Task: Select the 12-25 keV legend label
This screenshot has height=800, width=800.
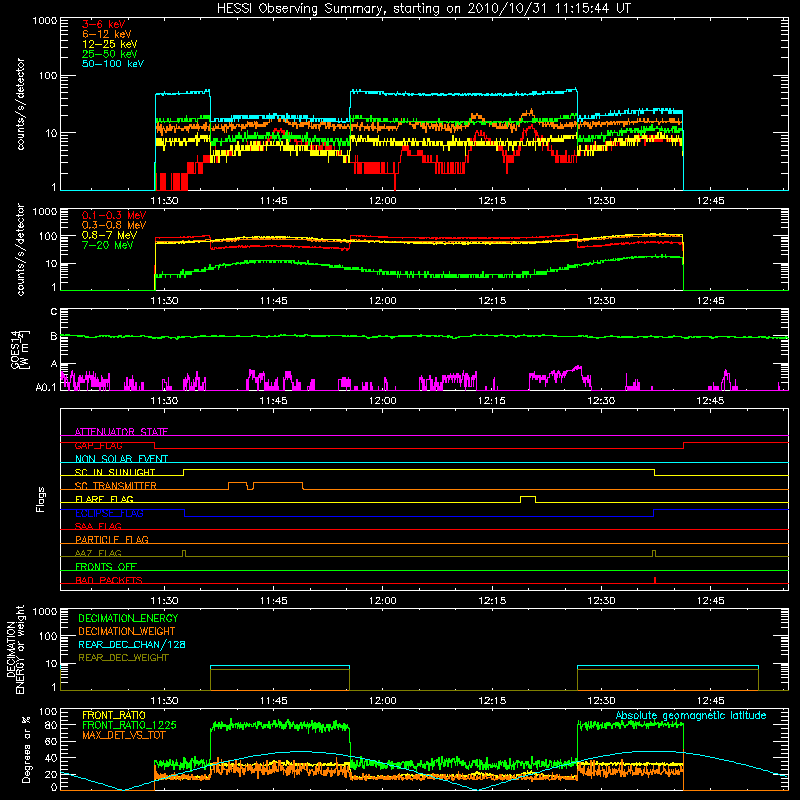Action: (110, 44)
